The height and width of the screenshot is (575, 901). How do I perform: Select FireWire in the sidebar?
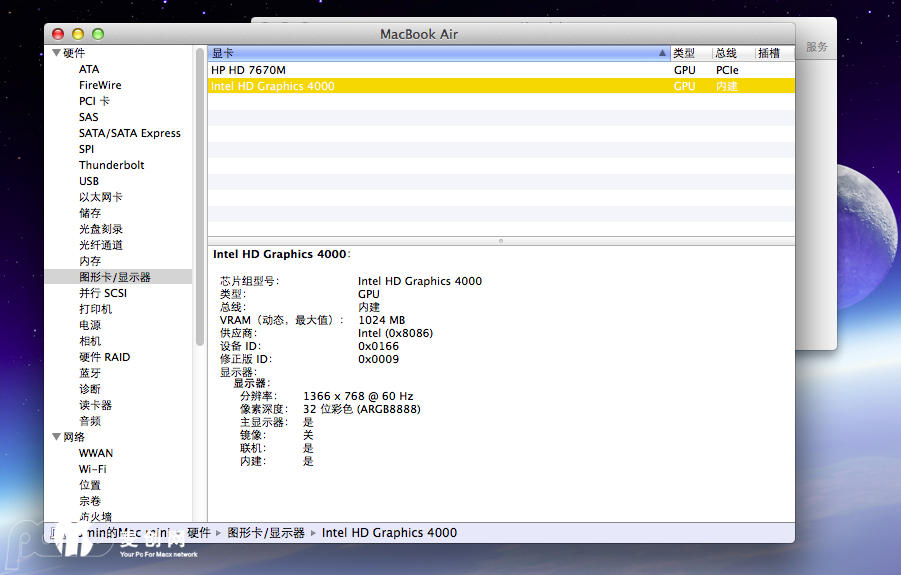coord(100,85)
